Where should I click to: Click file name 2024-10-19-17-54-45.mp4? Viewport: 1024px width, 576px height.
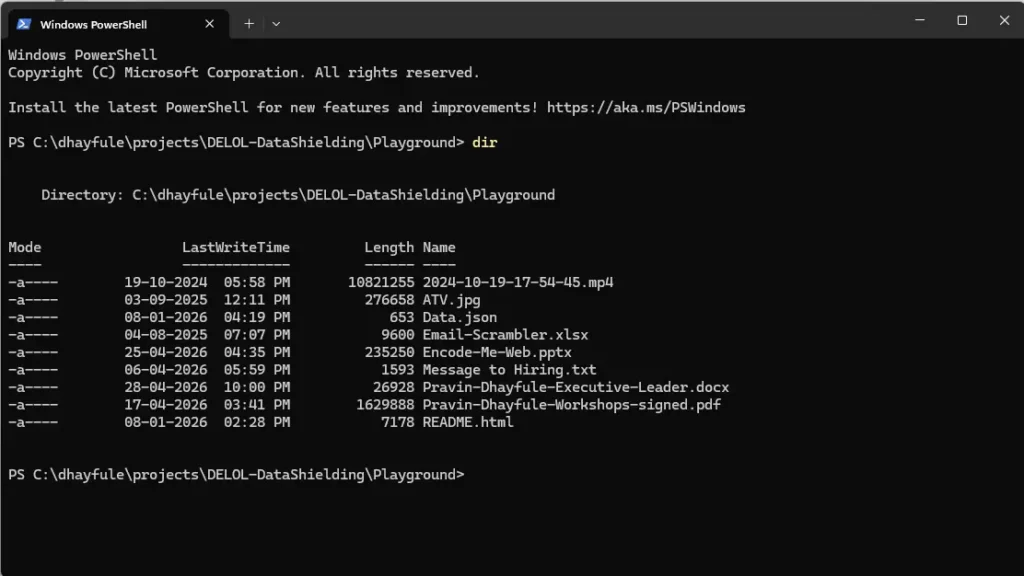tap(518, 283)
